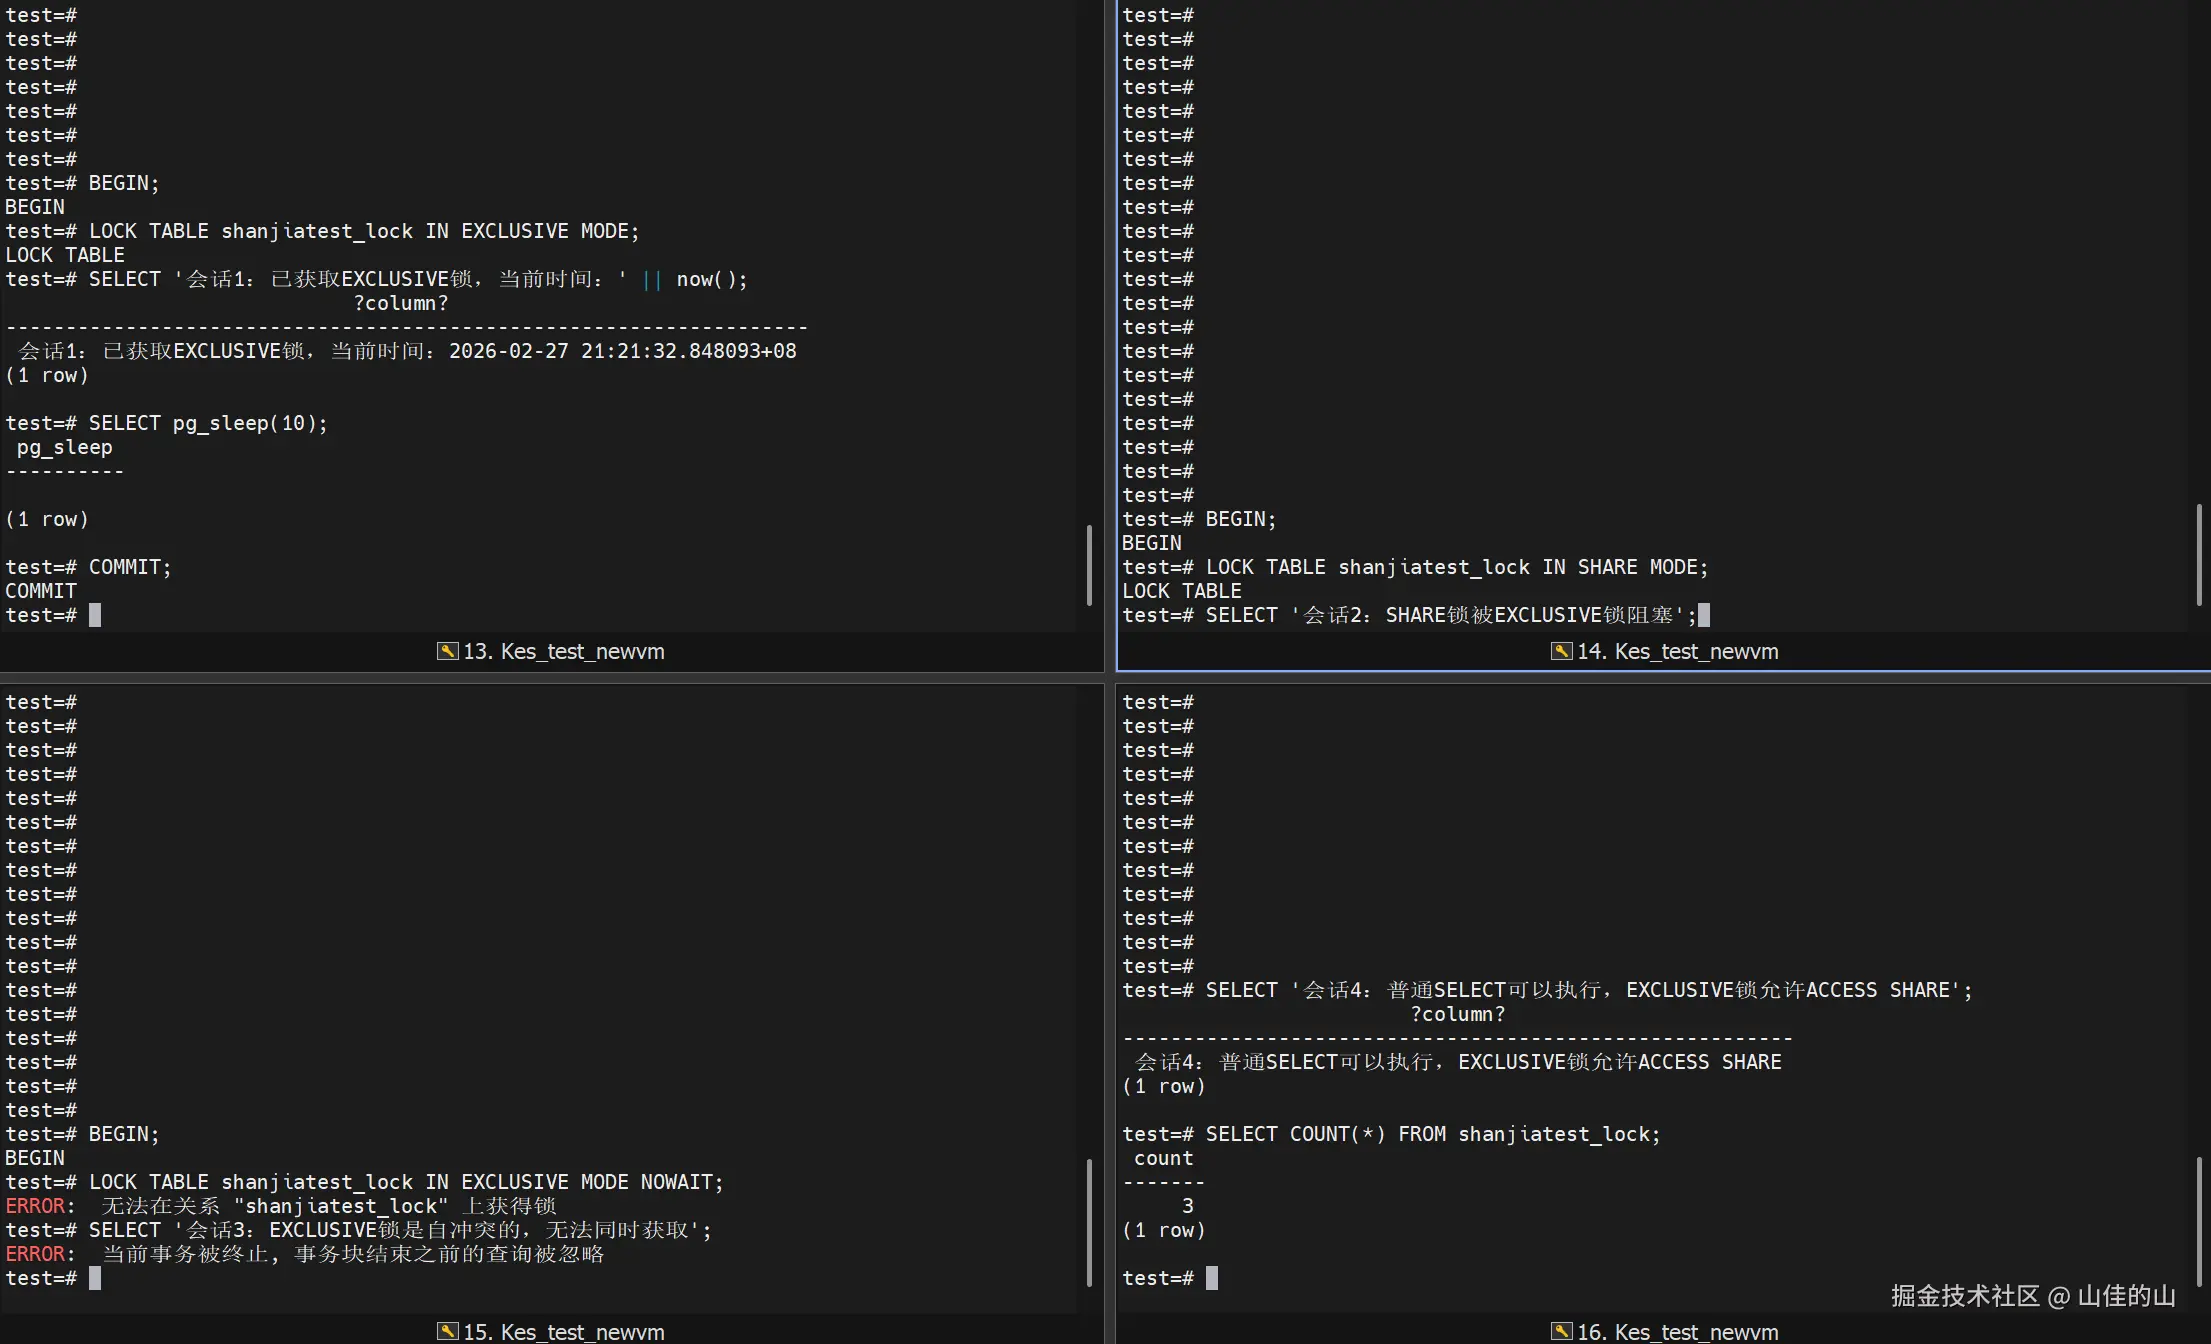Viewport: 2211px width, 1344px height.
Task: Click the scrollbar thumb in session 16 pane
Action: [x=2199, y=1222]
